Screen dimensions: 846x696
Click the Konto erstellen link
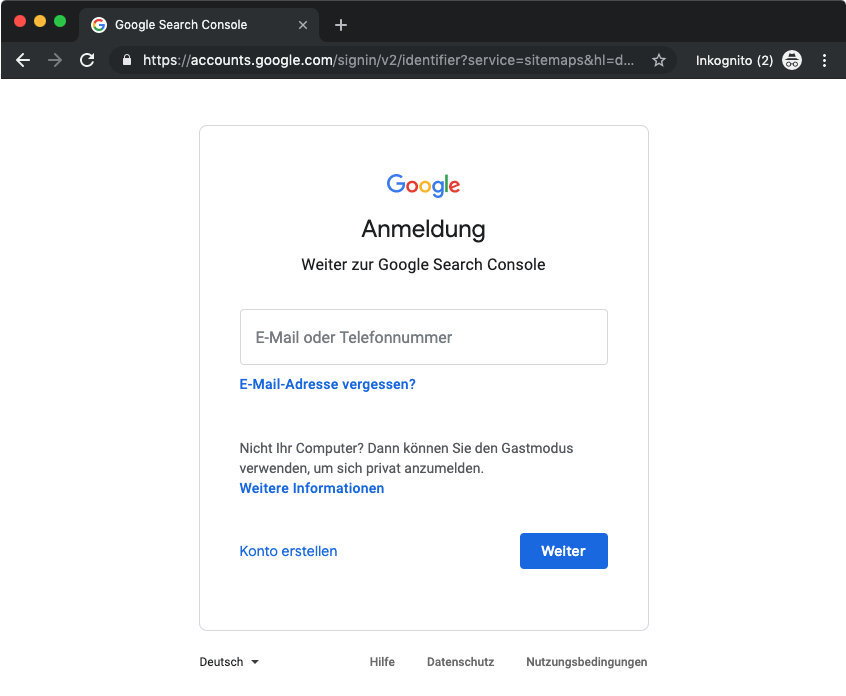[288, 551]
